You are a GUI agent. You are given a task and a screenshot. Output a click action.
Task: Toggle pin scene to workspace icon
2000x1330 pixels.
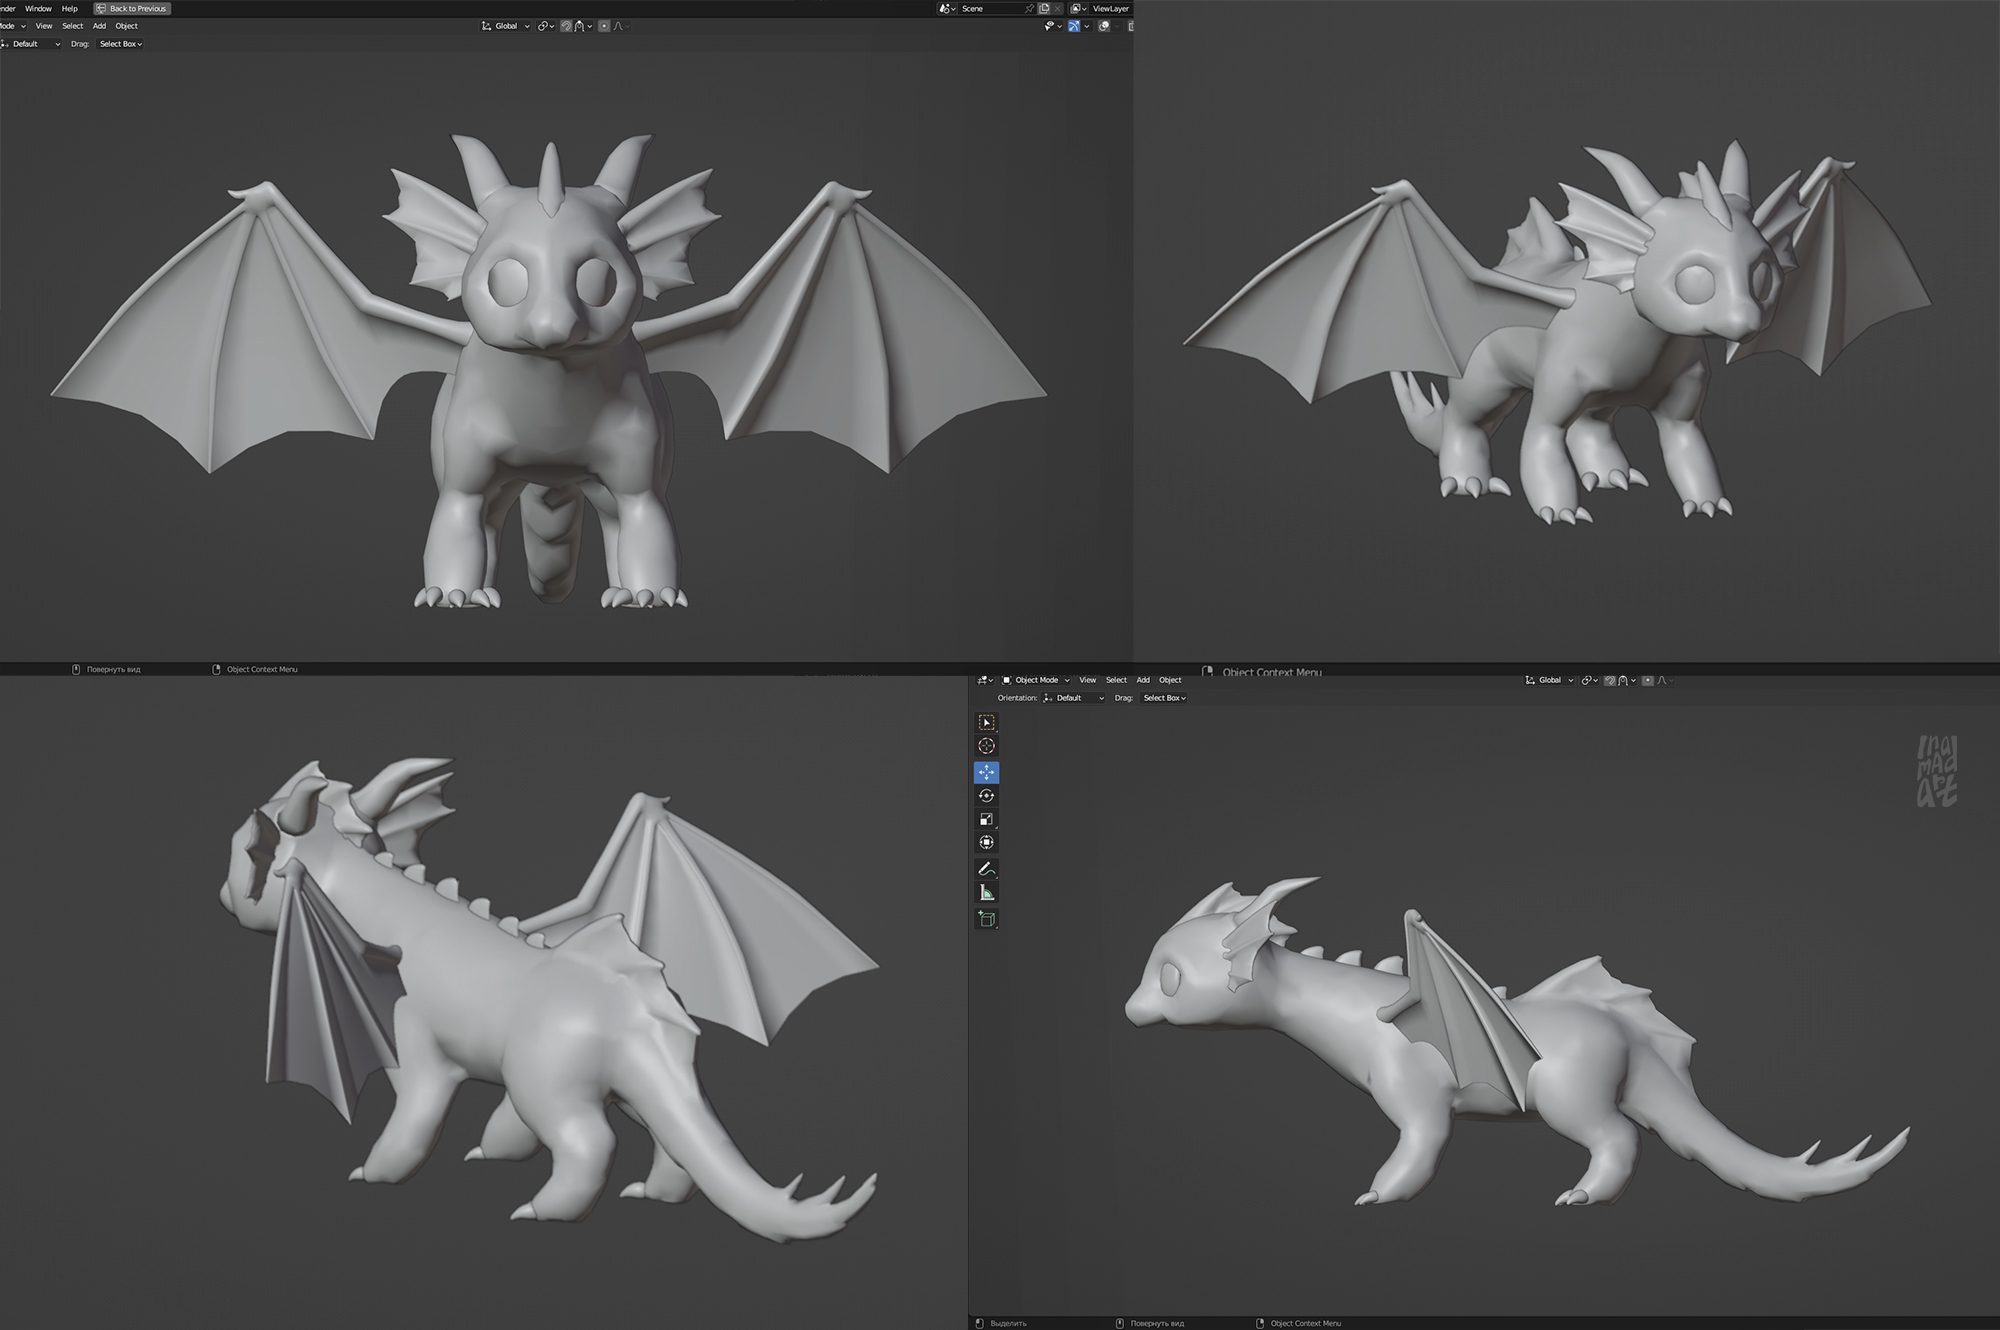pos(1028,8)
